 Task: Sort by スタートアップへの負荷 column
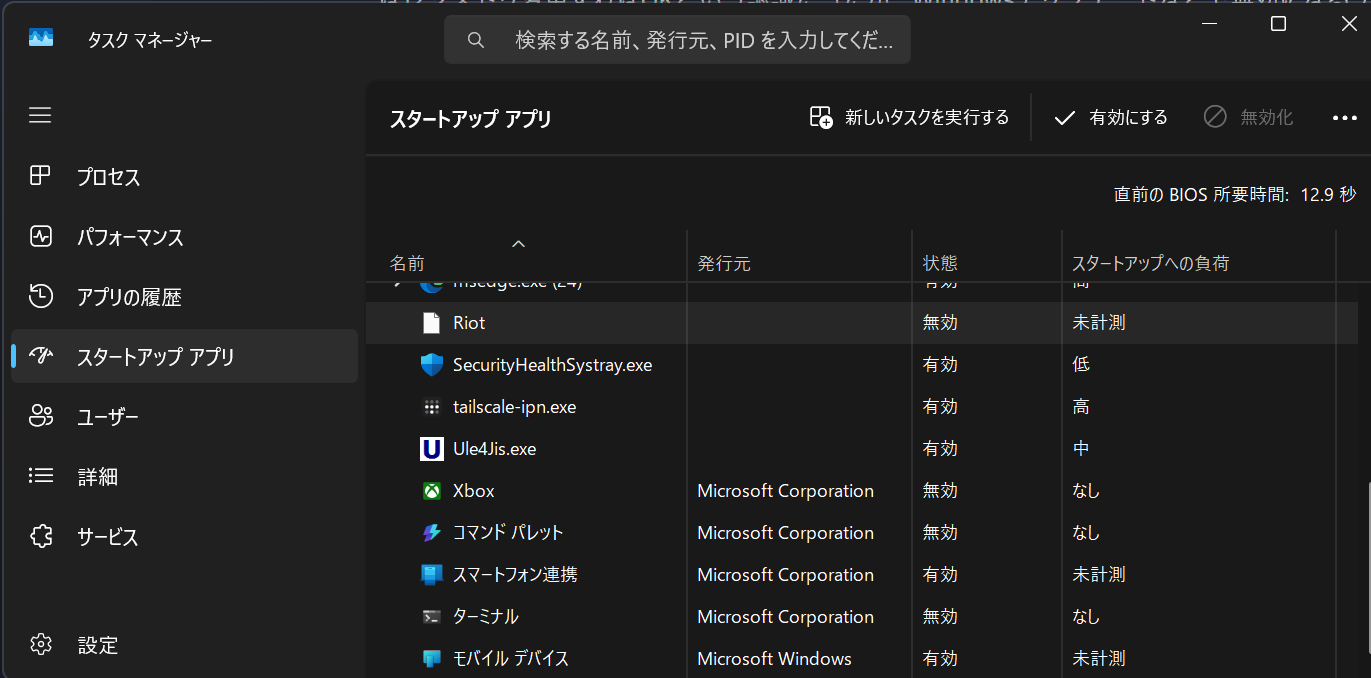pos(1150,264)
